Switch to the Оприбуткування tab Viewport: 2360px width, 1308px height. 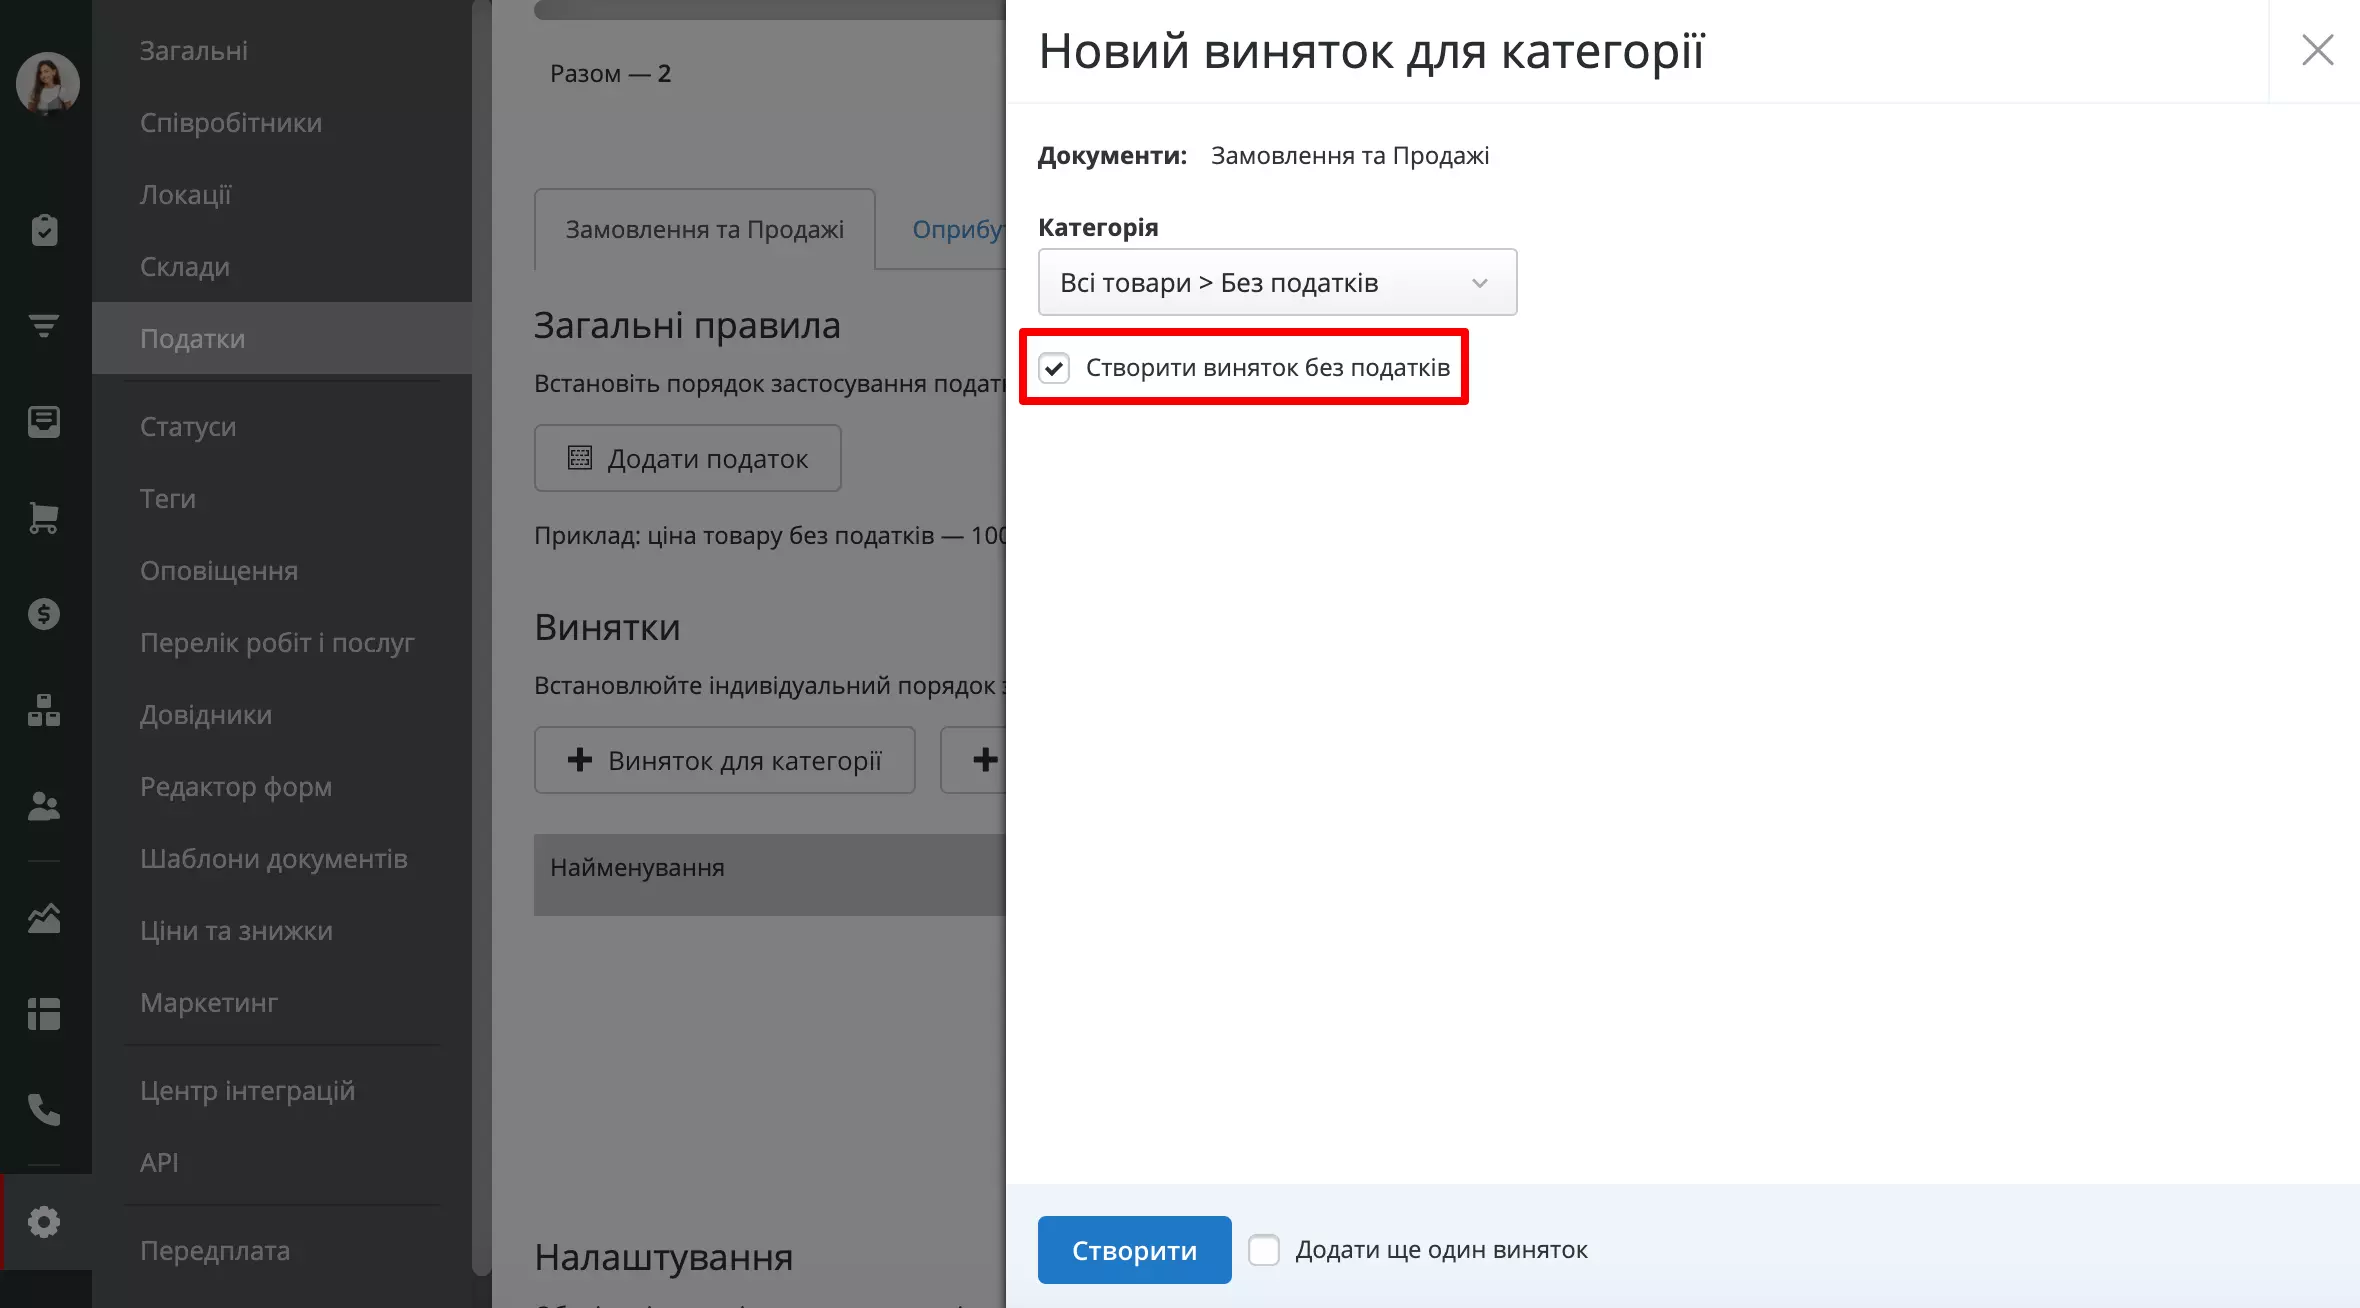coord(958,229)
